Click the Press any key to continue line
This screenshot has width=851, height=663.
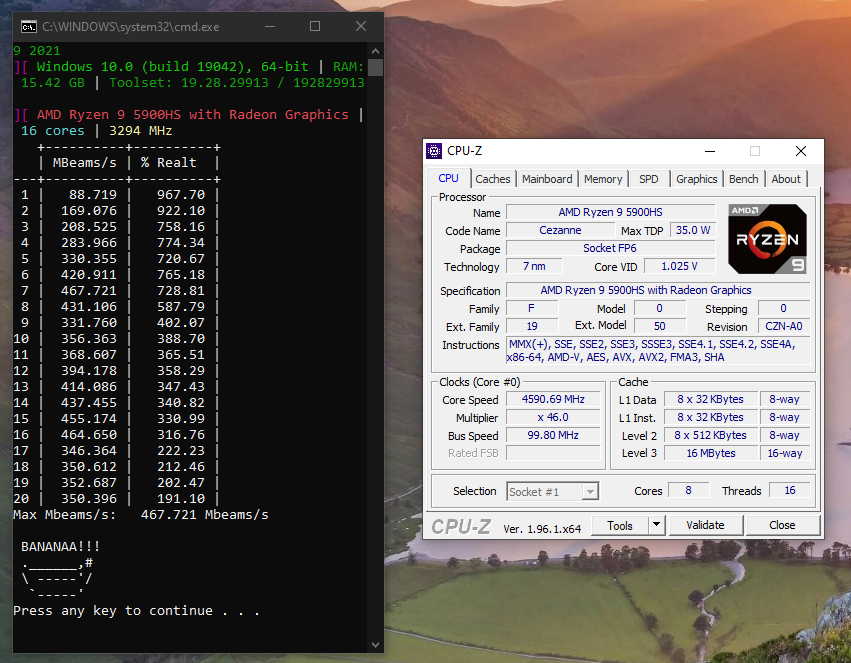click(x=136, y=611)
